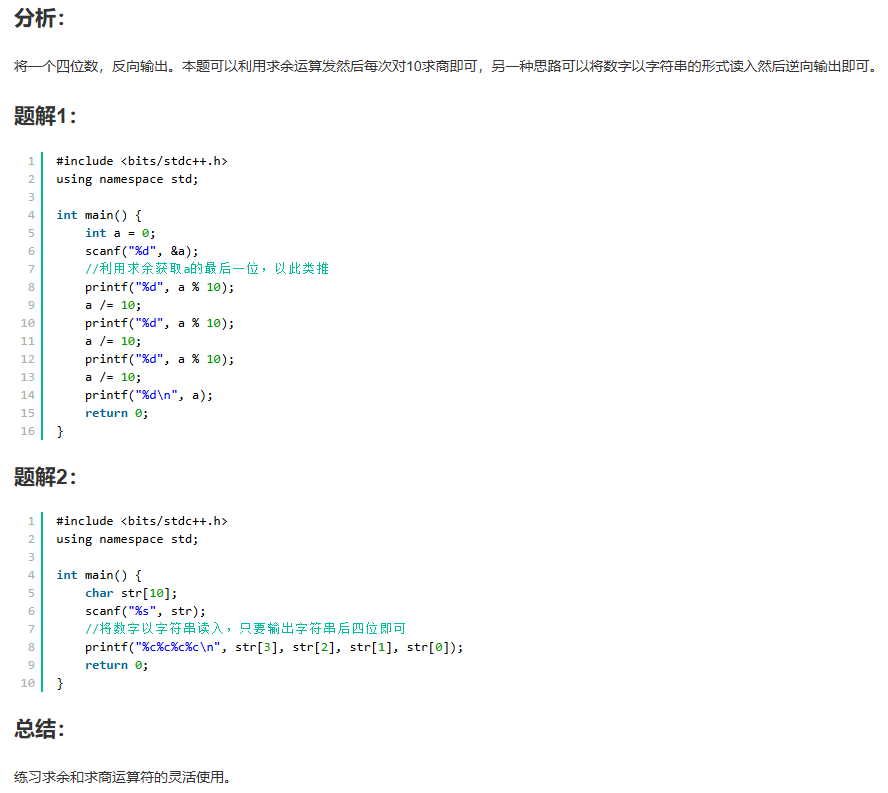
Task: Click 'return 0;' on line 15 of 题解1
Action: (116, 413)
